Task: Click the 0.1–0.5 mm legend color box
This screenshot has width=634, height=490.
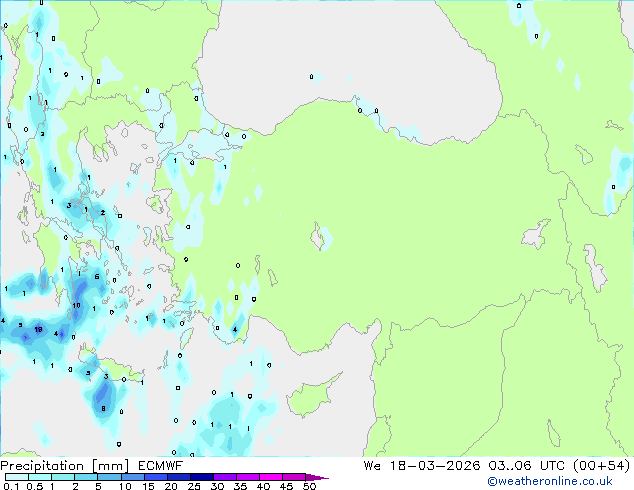Action: point(17,477)
